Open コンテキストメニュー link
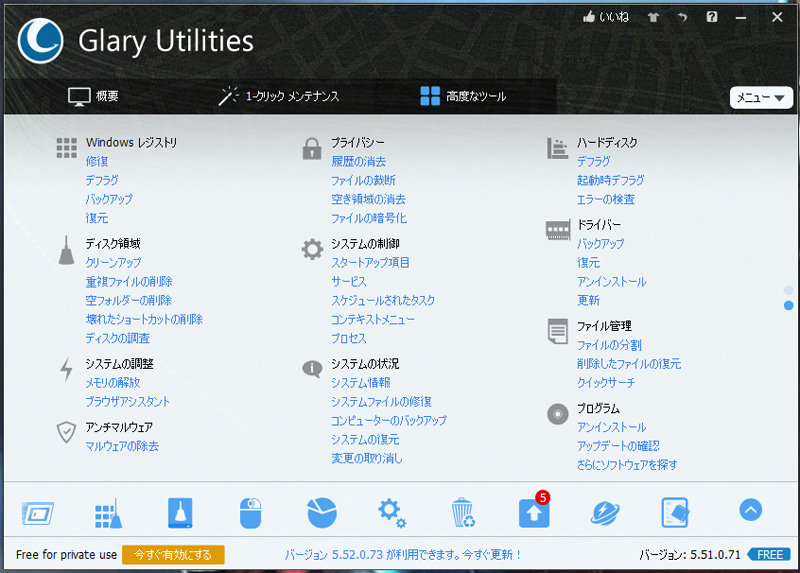 coord(373,319)
